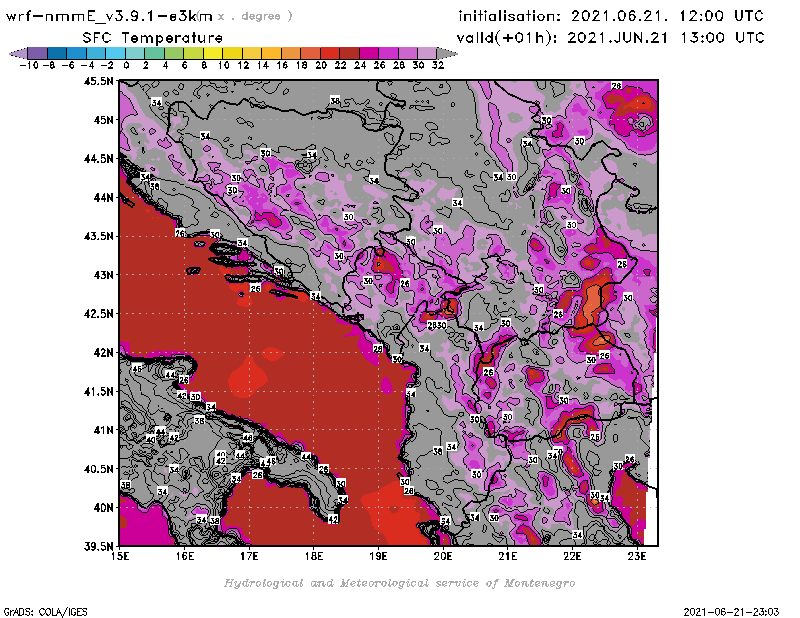The height and width of the screenshot is (618, 800).
Task: Click the red legend swatch between 20 and 22
Action: (x=330, y=53)
